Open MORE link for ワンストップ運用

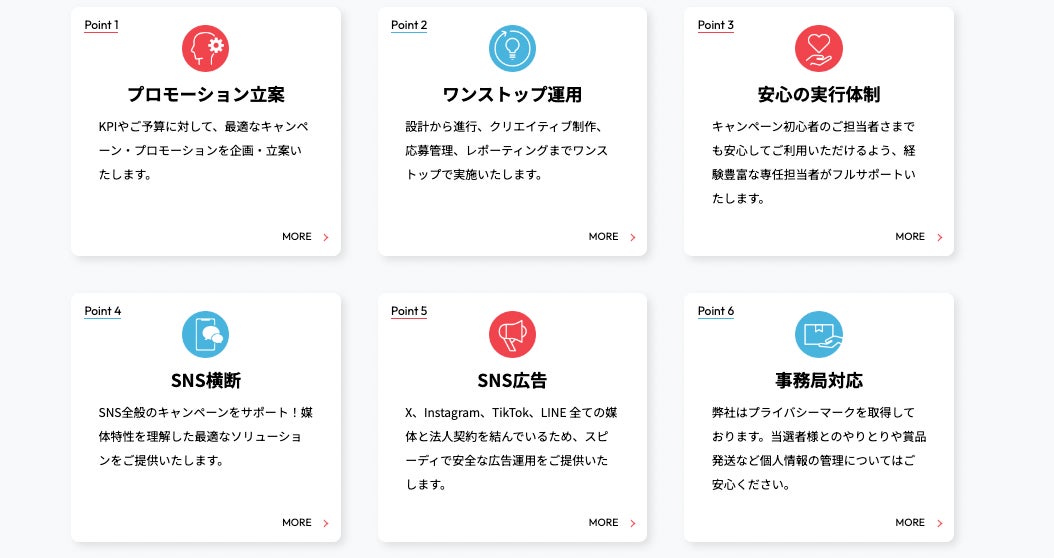coord(603,237)
